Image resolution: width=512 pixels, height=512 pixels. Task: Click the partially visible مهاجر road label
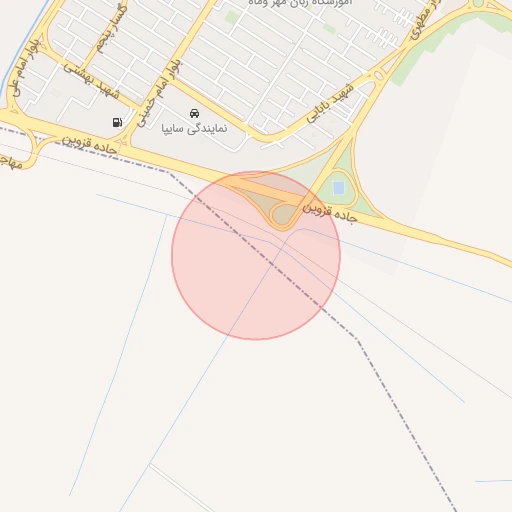click(11, 162)
